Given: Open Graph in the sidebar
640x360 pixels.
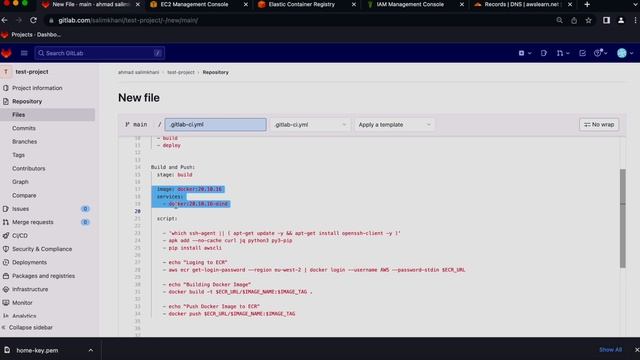Looking at the screenshot, I should point(20,182).
